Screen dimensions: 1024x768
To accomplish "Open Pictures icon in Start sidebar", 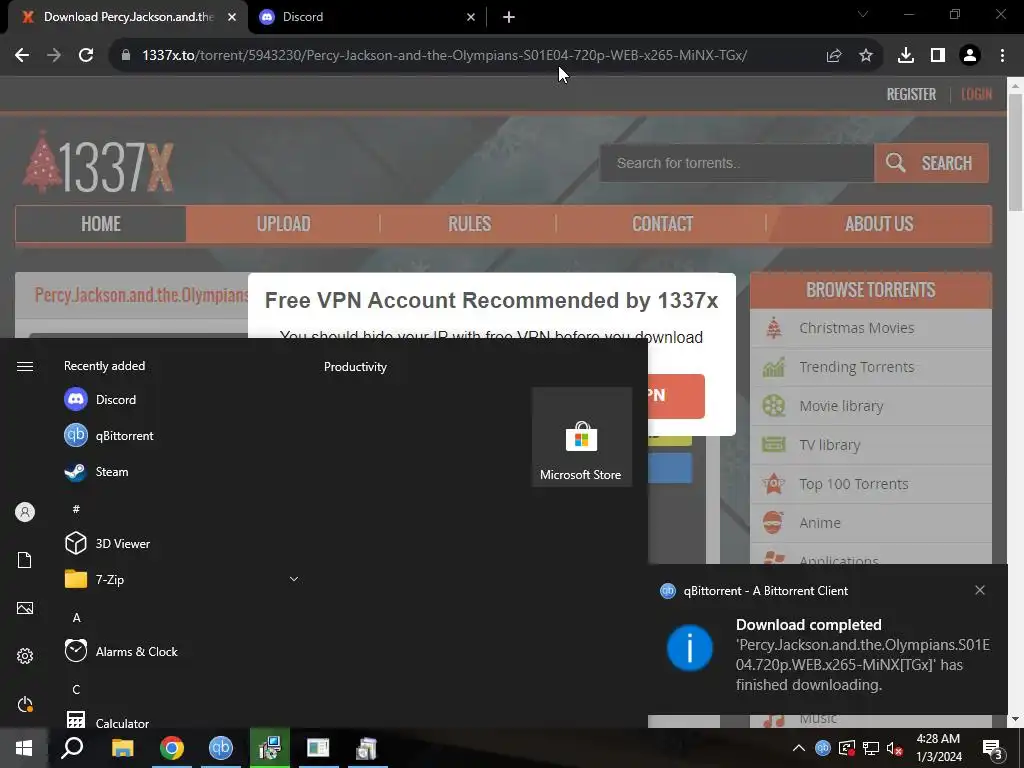I will (x=25, y=609).
